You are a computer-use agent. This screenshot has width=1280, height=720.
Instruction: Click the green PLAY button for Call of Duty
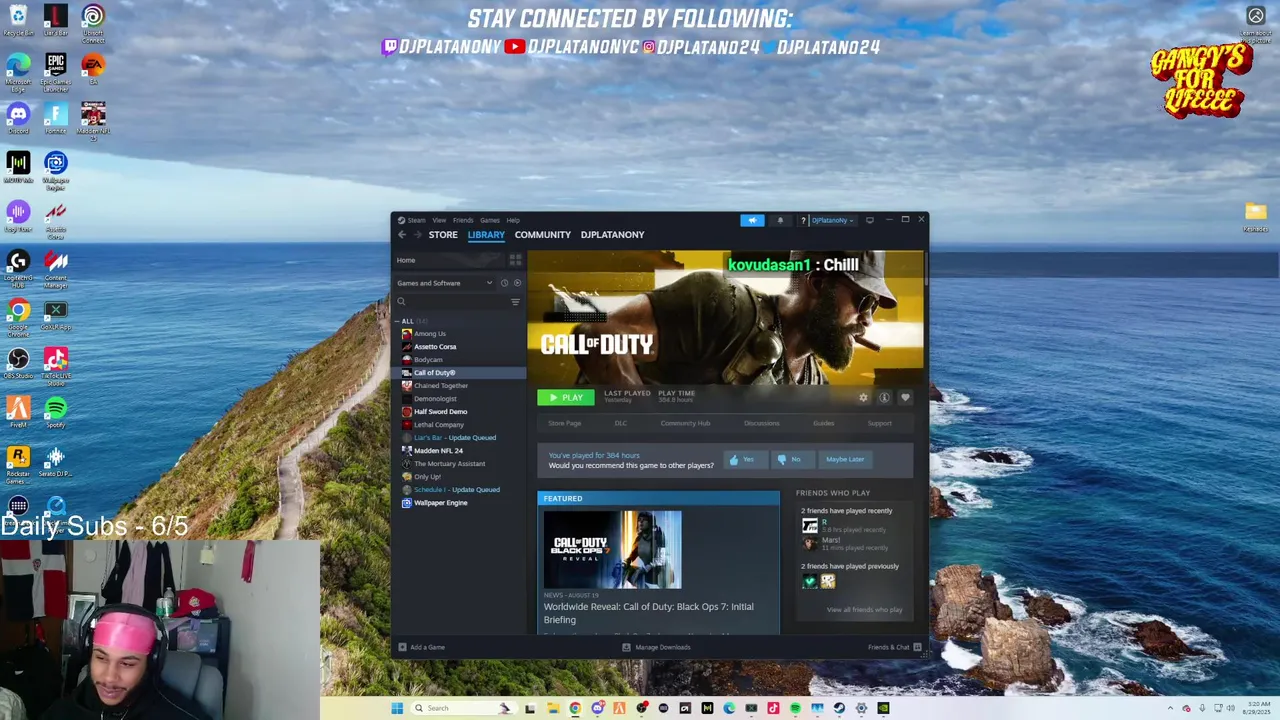(x=566, y=398)
